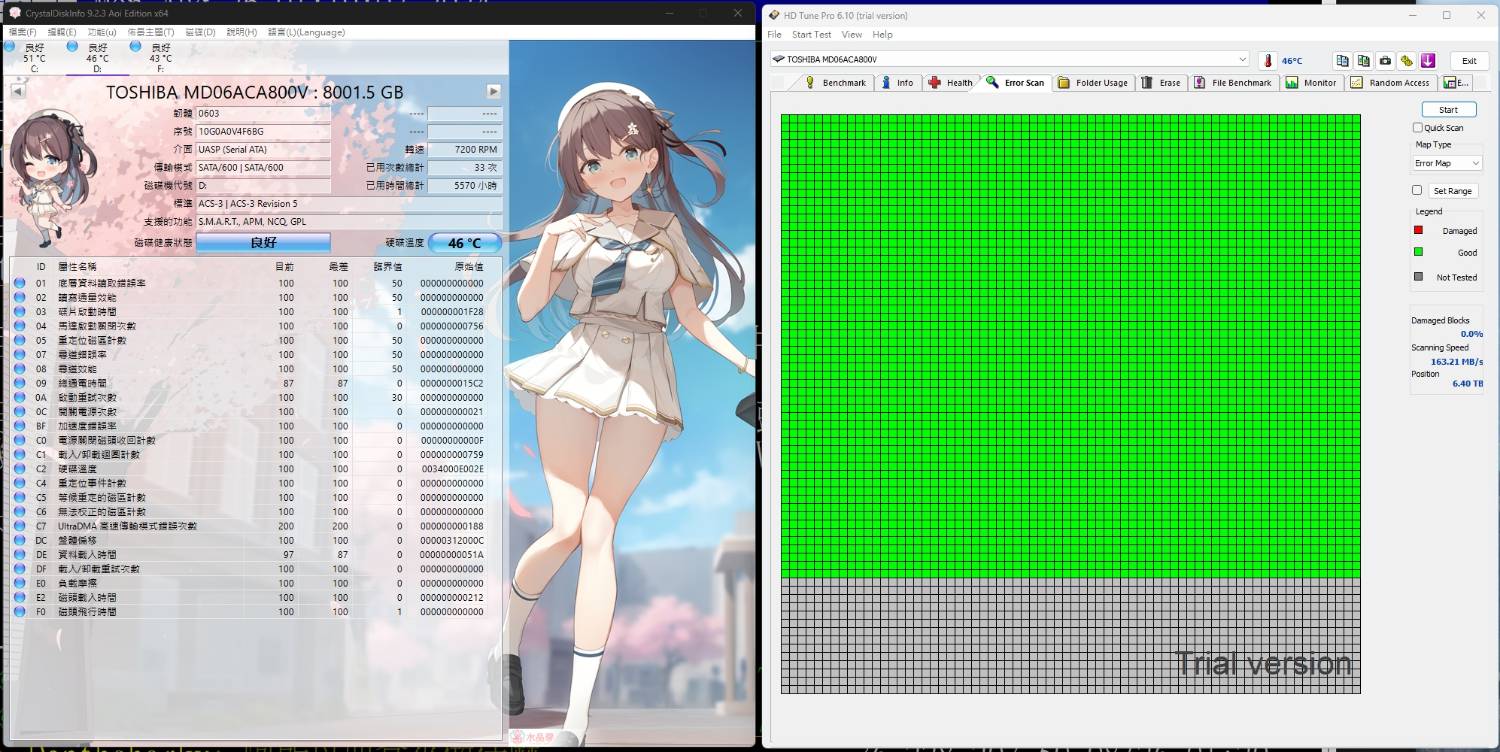The height and width of the screenshot is (752, 1500).
Task: Go to previous disk with left arrow
Action: point(17,91)
